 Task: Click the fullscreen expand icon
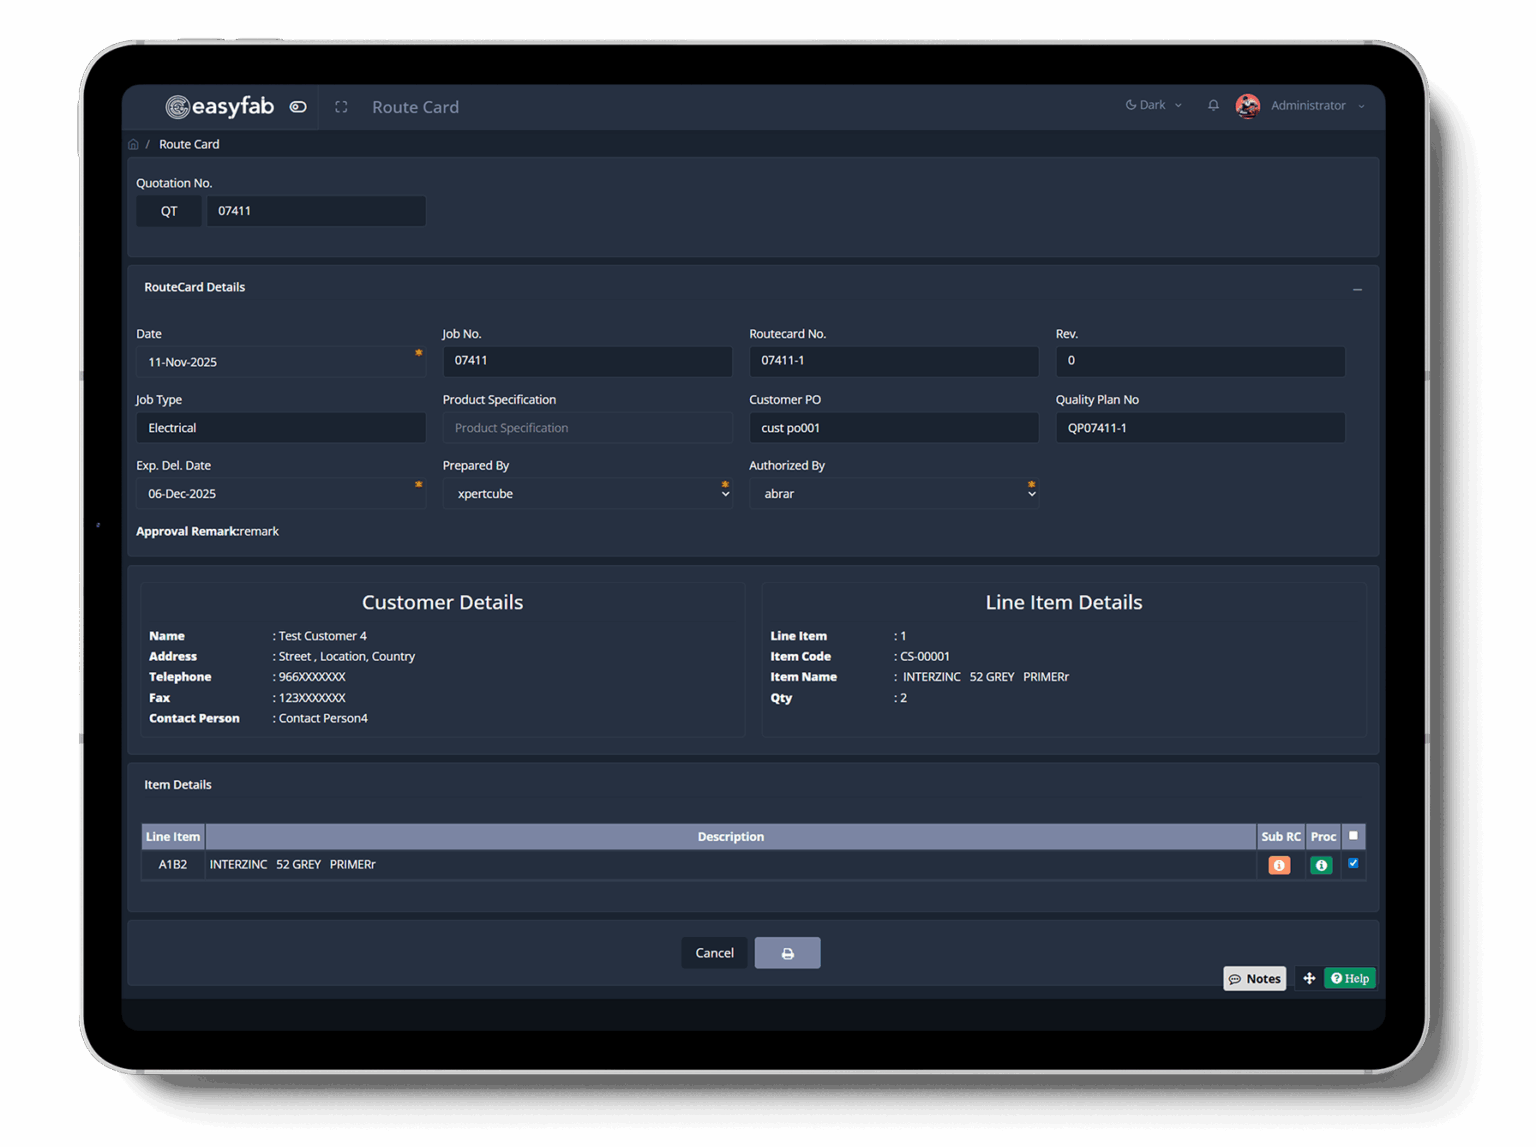(x=341, y=107)
